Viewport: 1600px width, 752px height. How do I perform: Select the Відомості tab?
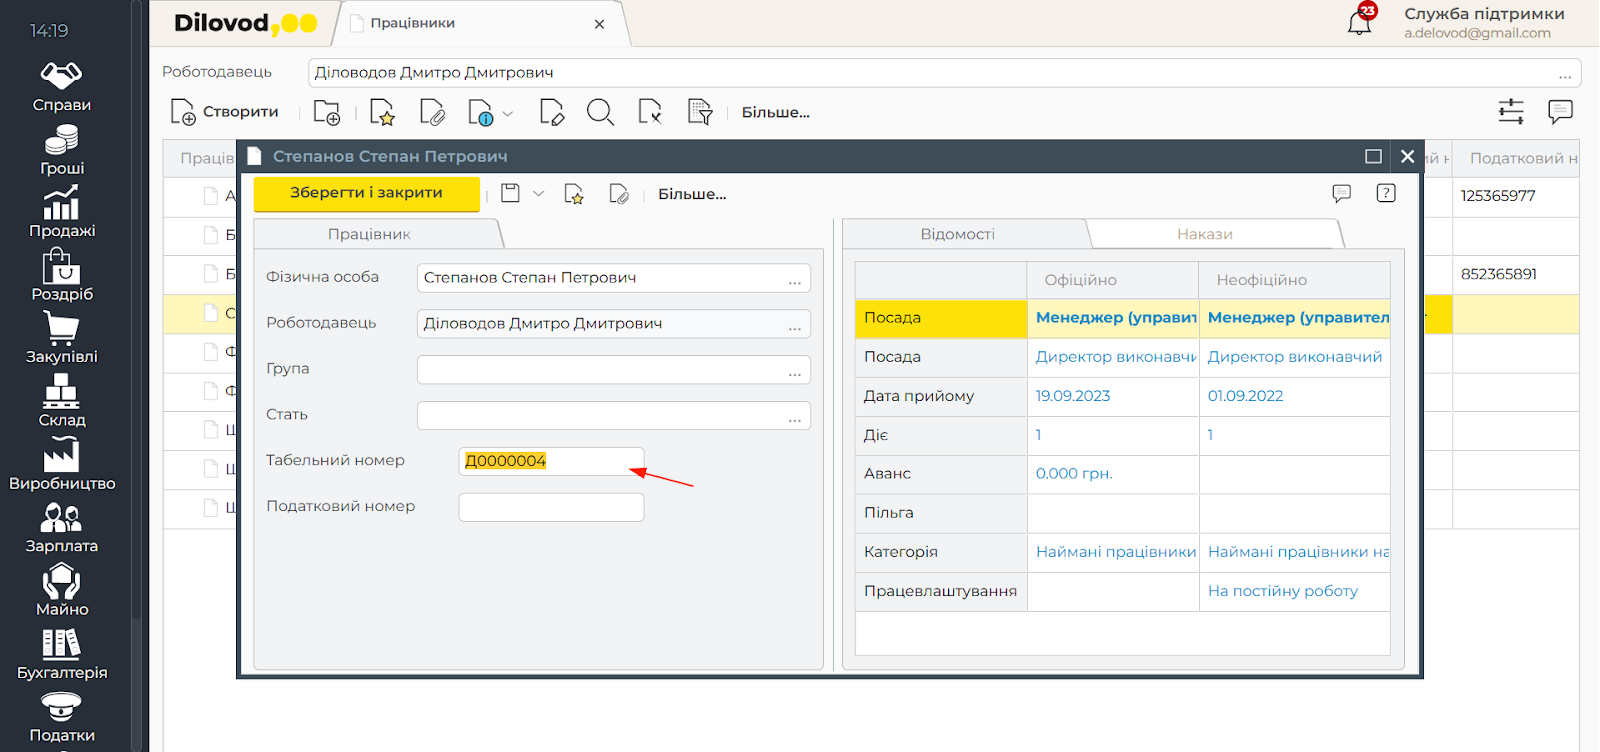(957, 234)
